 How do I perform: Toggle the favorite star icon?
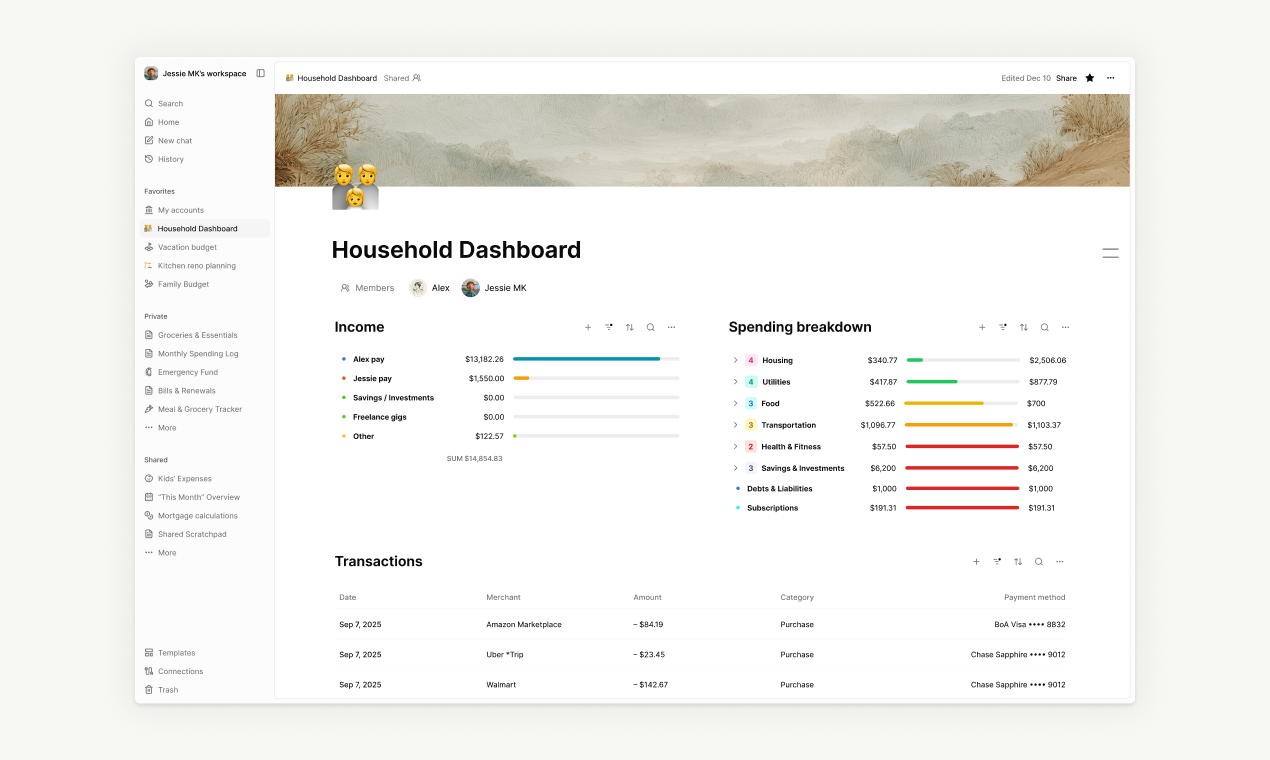[1090, 78]
